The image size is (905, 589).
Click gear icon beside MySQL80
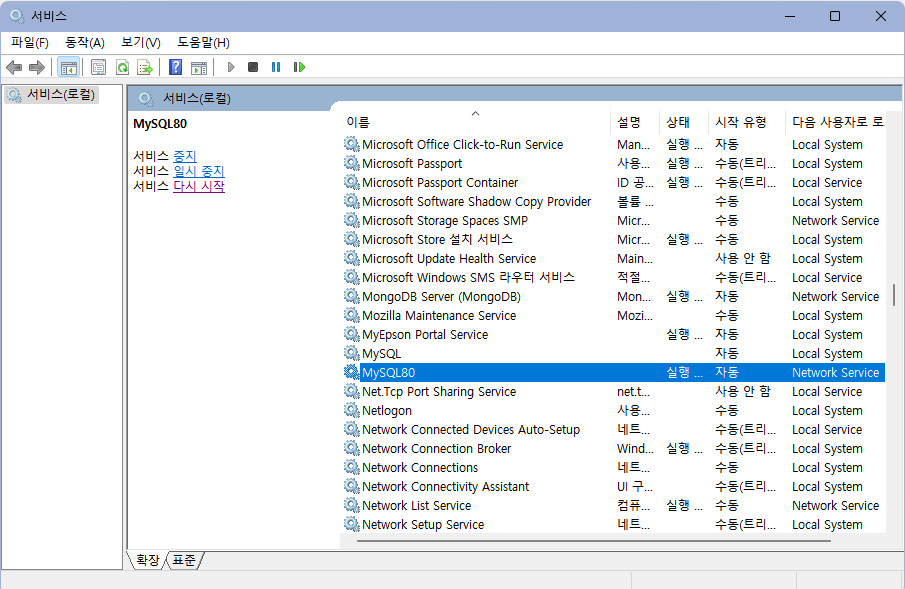(351, 372)
